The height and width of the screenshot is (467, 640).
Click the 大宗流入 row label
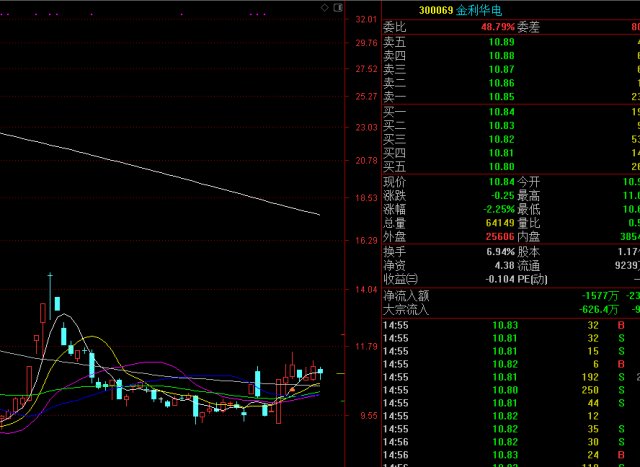[405, 309]
